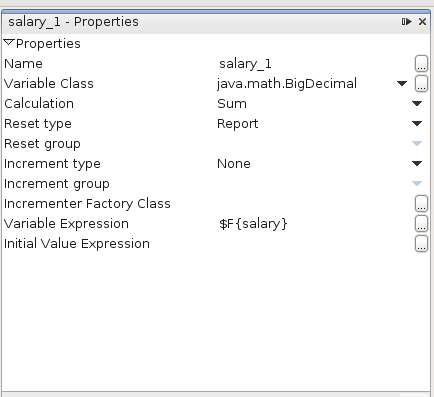Open the Calculation dropdown showing Sum
The width and height of the screenshot is (434, 397).
(417, 104)
